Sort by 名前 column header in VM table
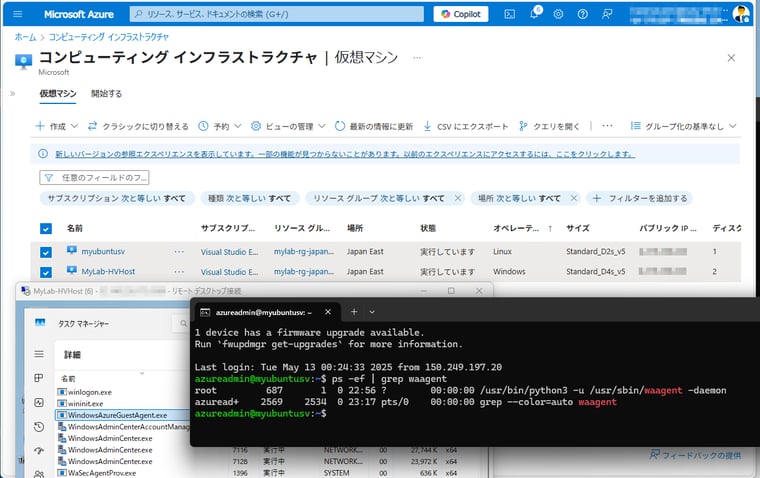 coord(75,228)
